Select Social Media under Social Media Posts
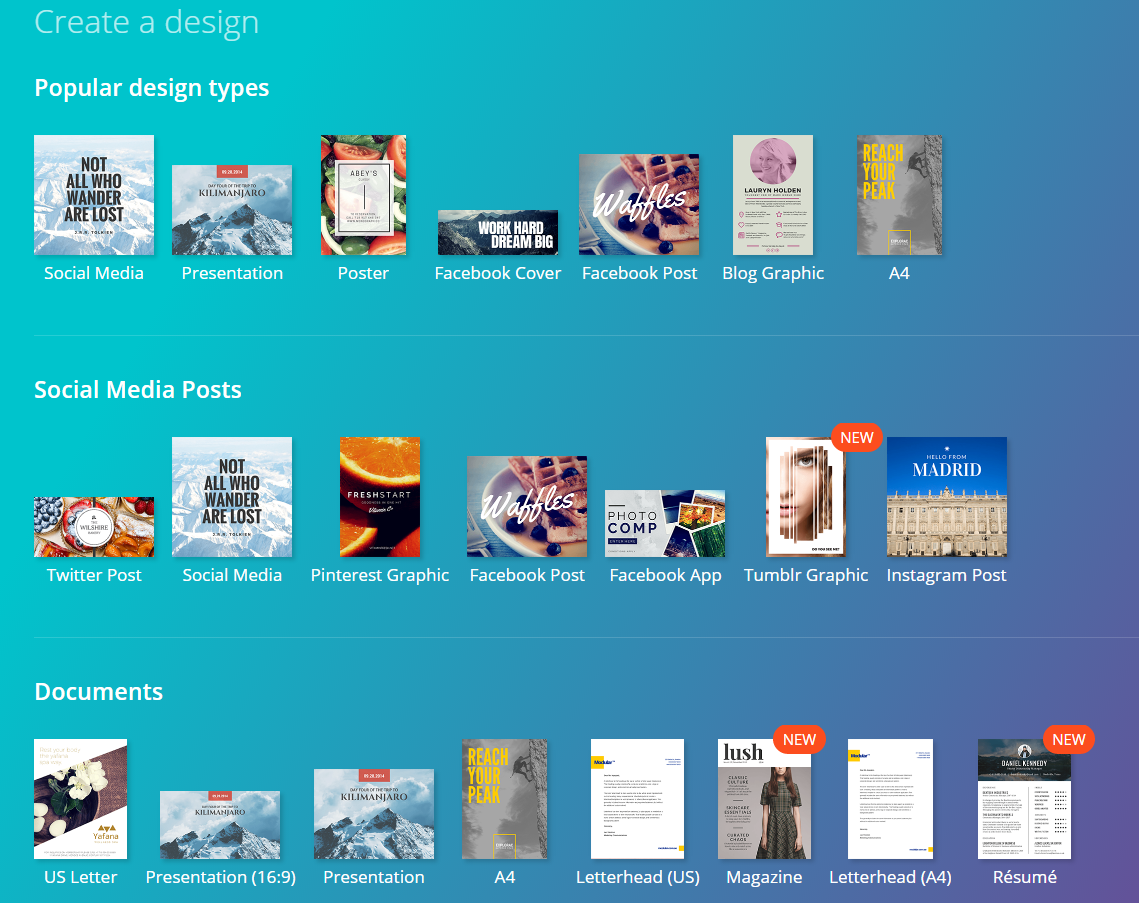This screenshot has width=1139, height=903. pyautogui.click(x=232, y=497)
